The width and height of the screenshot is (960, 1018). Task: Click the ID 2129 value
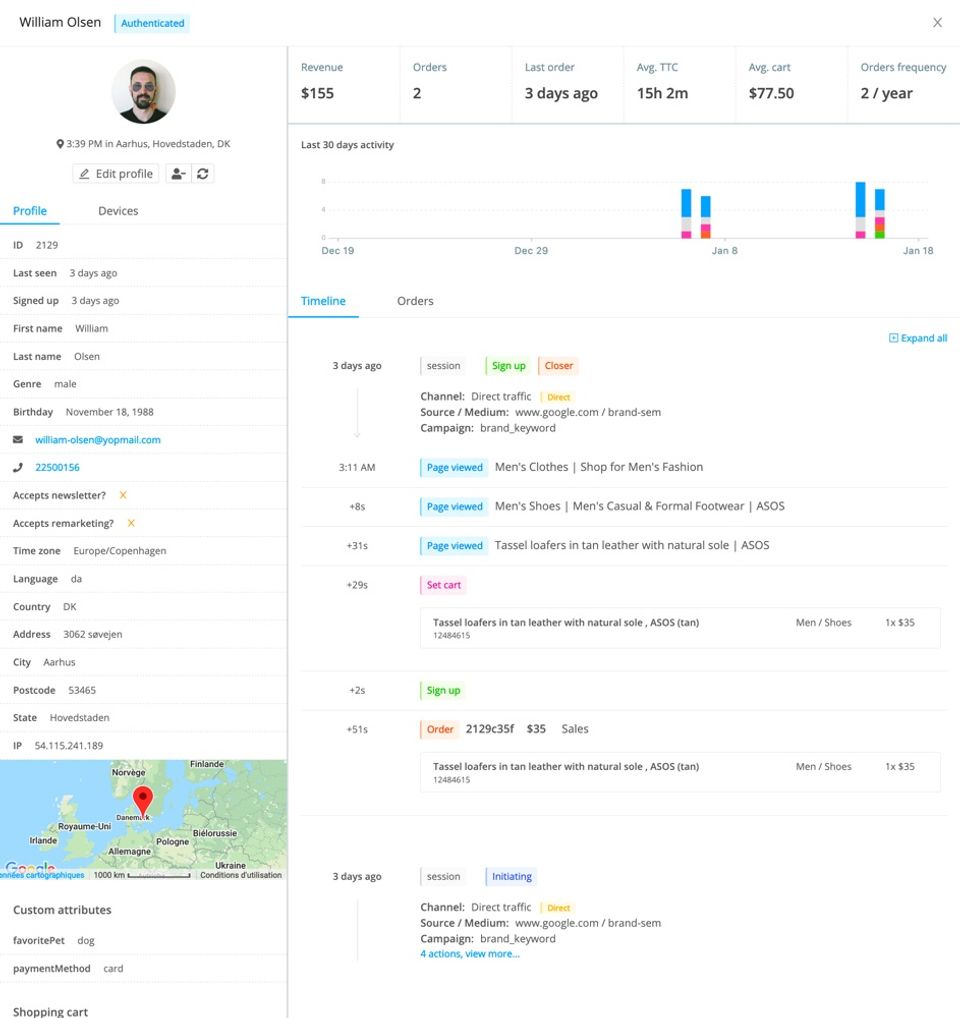47,245
